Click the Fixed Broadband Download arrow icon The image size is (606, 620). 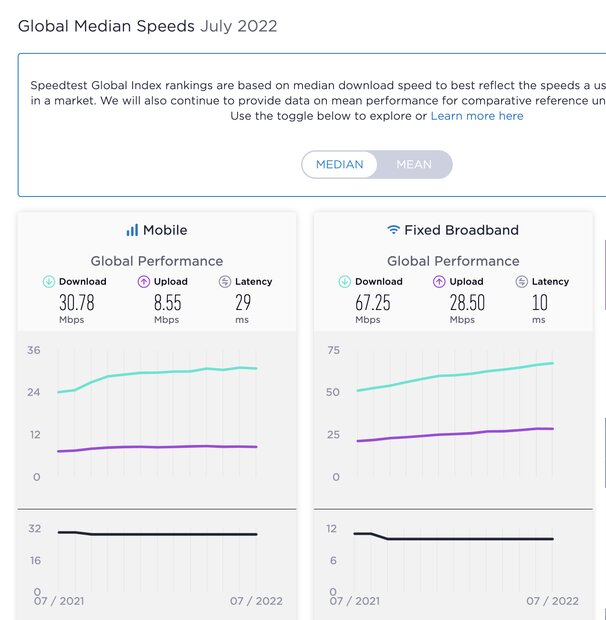(345, 282)
